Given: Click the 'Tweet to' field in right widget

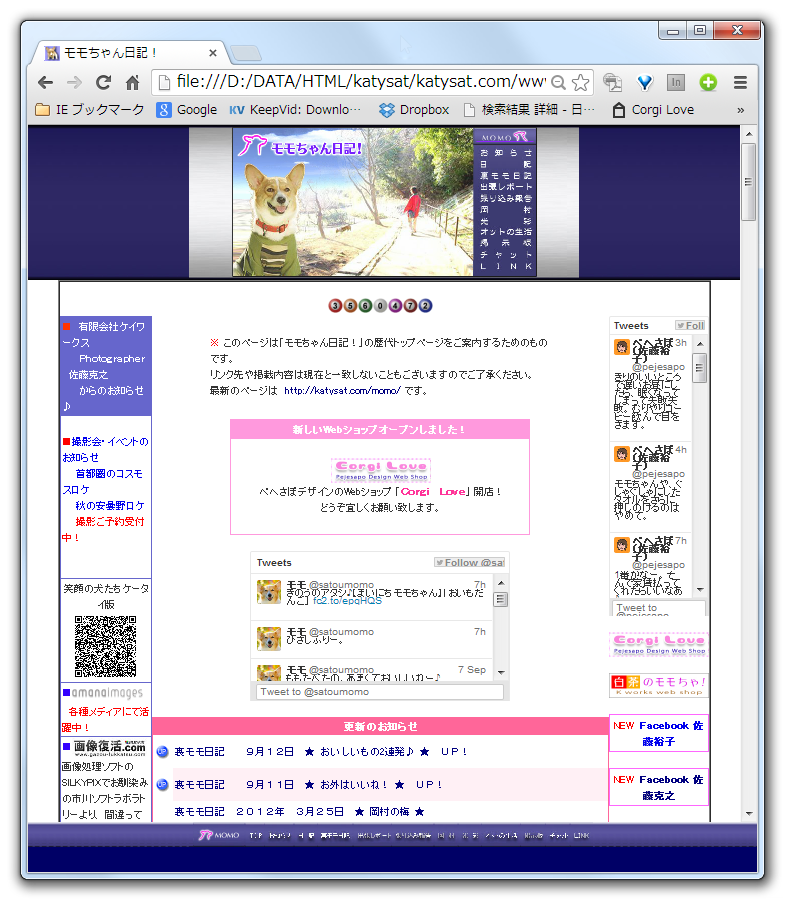Looking at the screenshot, I should pos(658,608).
